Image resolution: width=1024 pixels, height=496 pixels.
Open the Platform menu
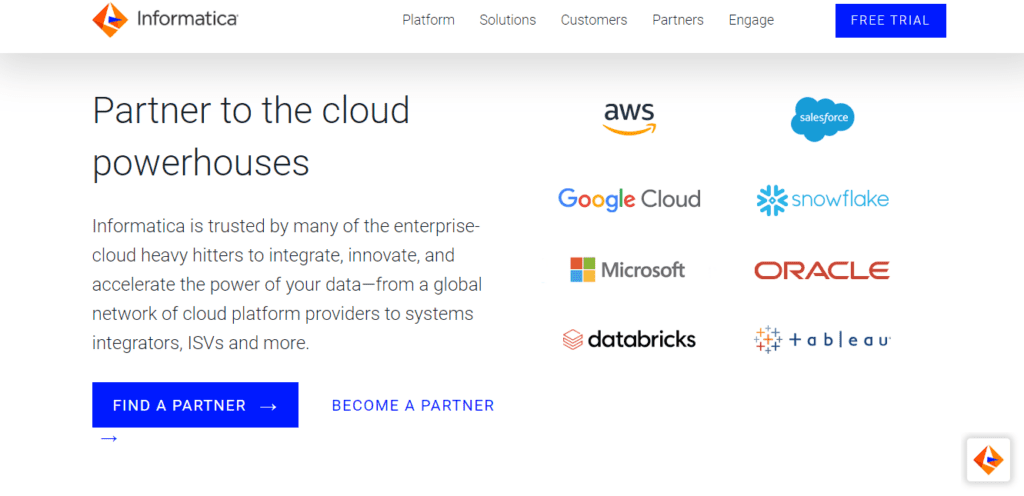click(428, 20)
